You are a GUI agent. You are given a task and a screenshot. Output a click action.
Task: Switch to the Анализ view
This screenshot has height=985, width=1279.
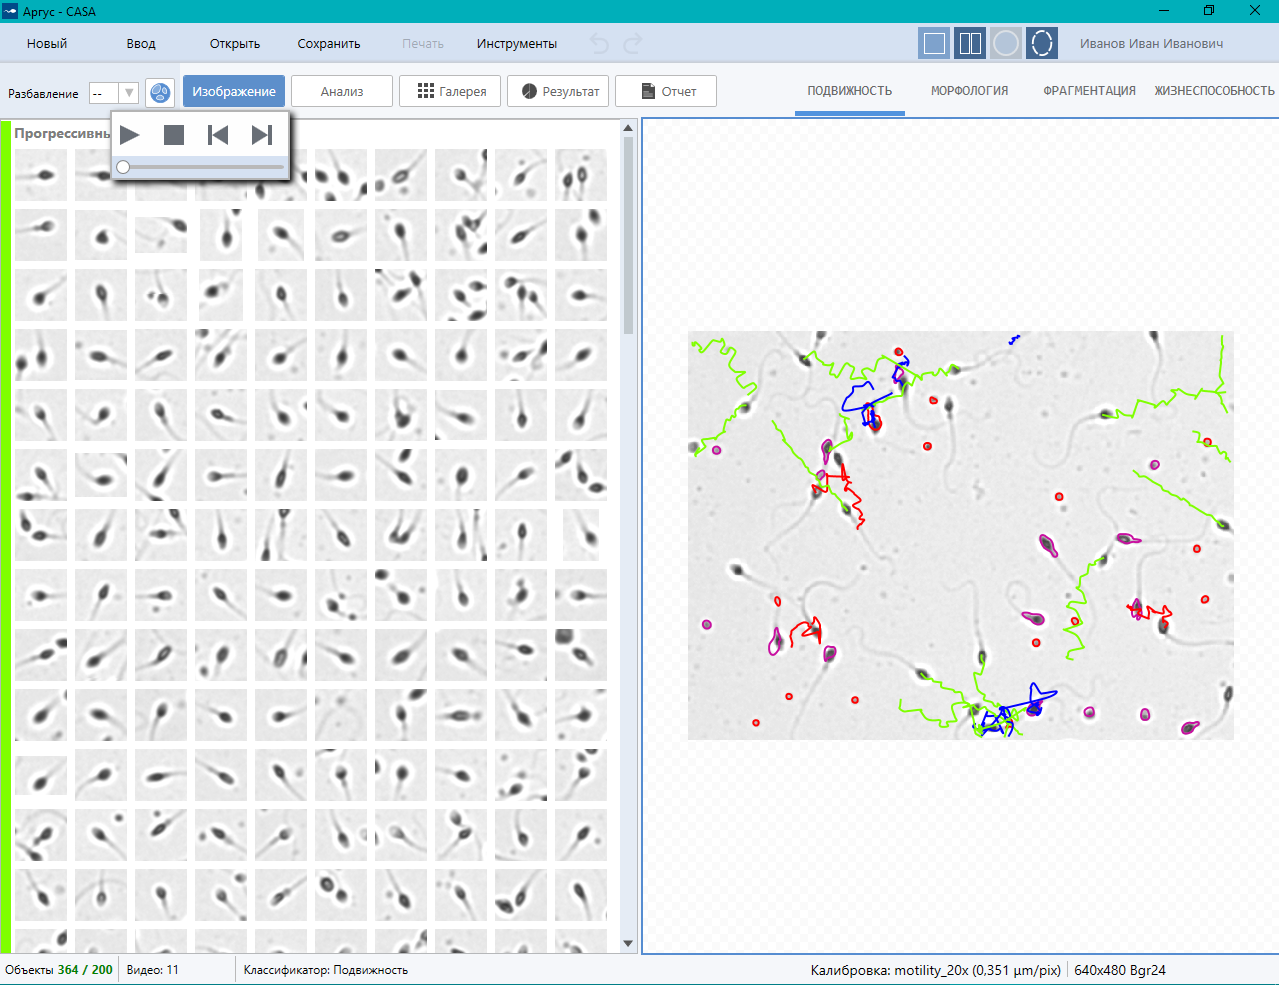pos(342,91)
